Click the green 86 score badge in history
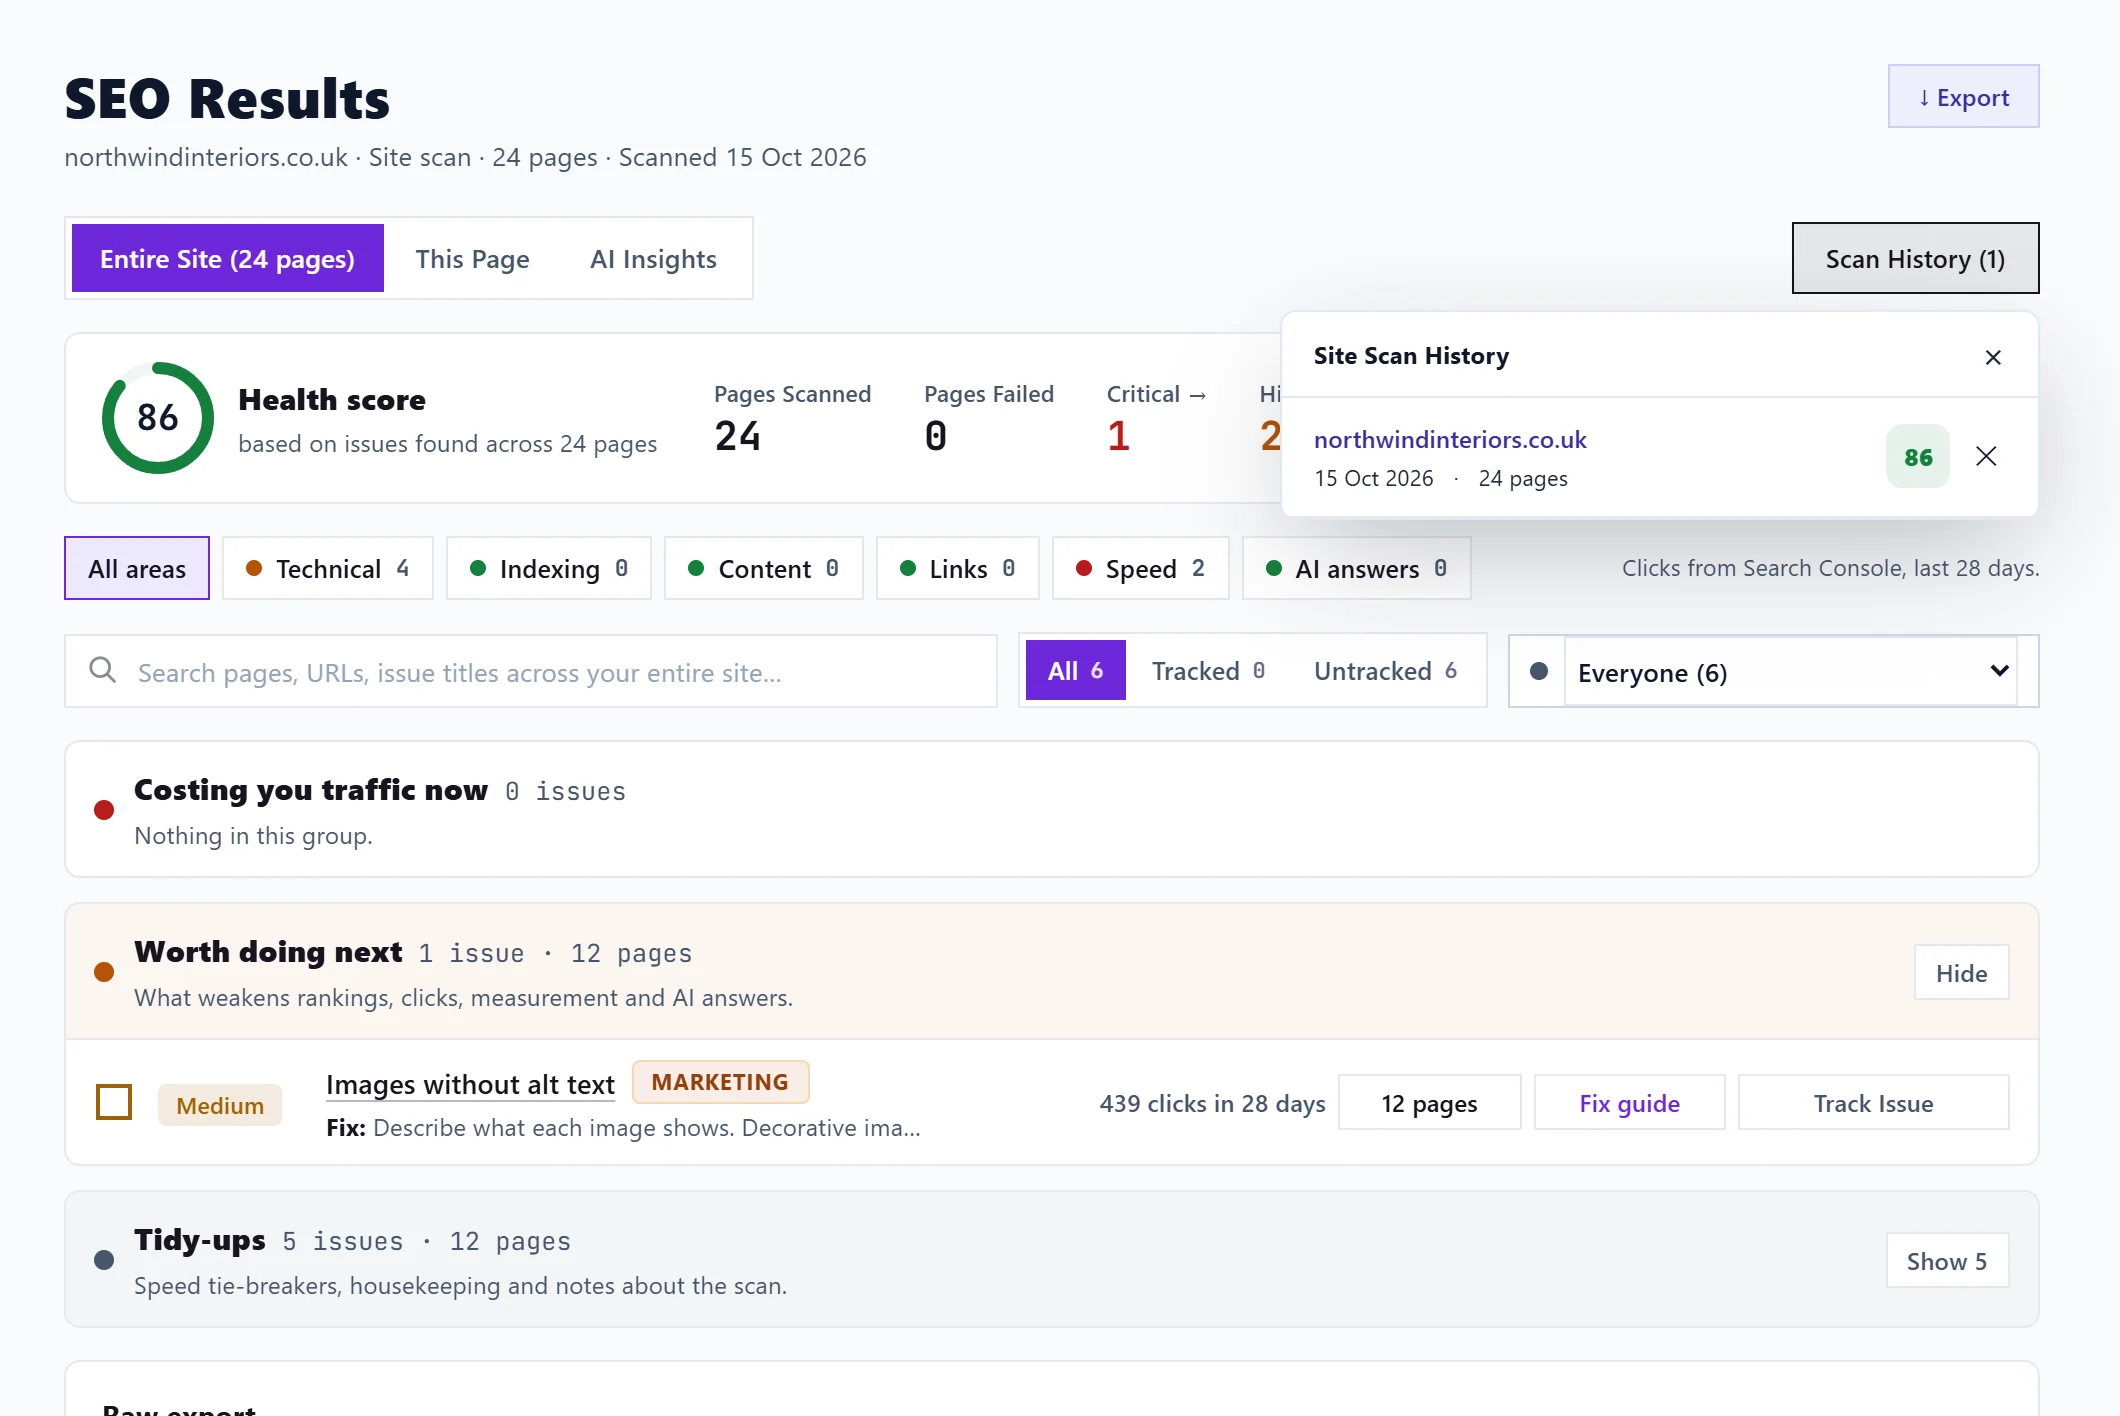This screenshot has height=1416, width=2120. [1917, 457]
